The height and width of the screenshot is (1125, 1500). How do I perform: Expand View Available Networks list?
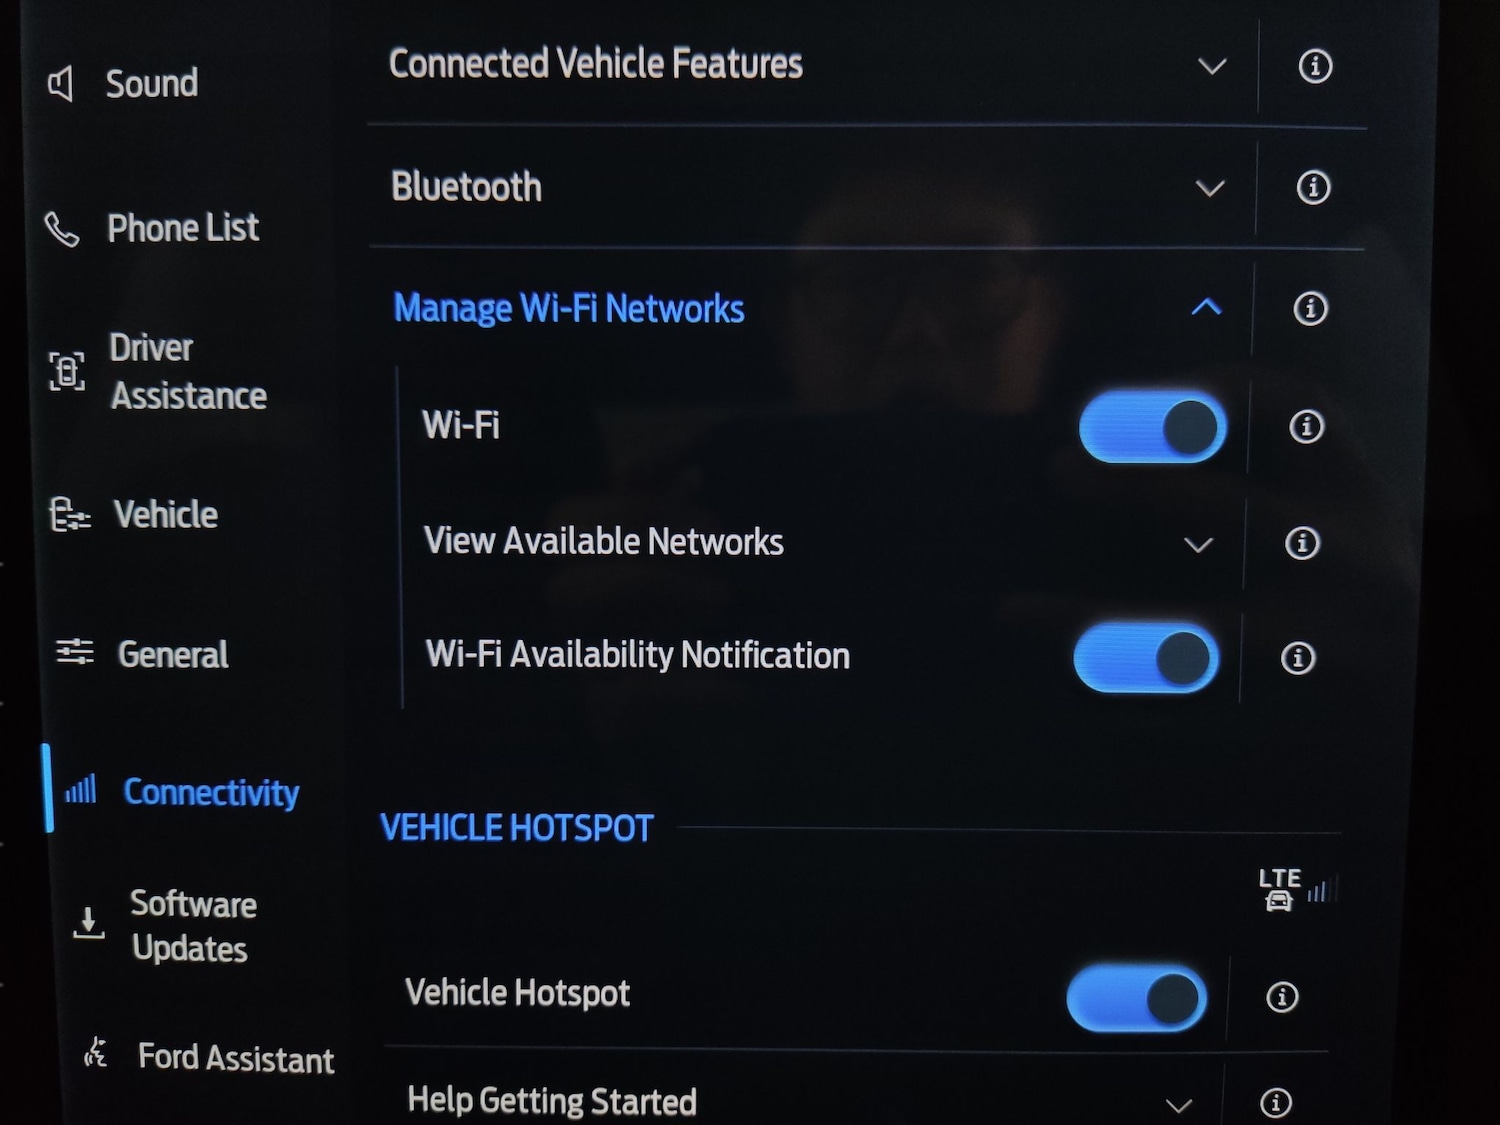(1198, 545)
